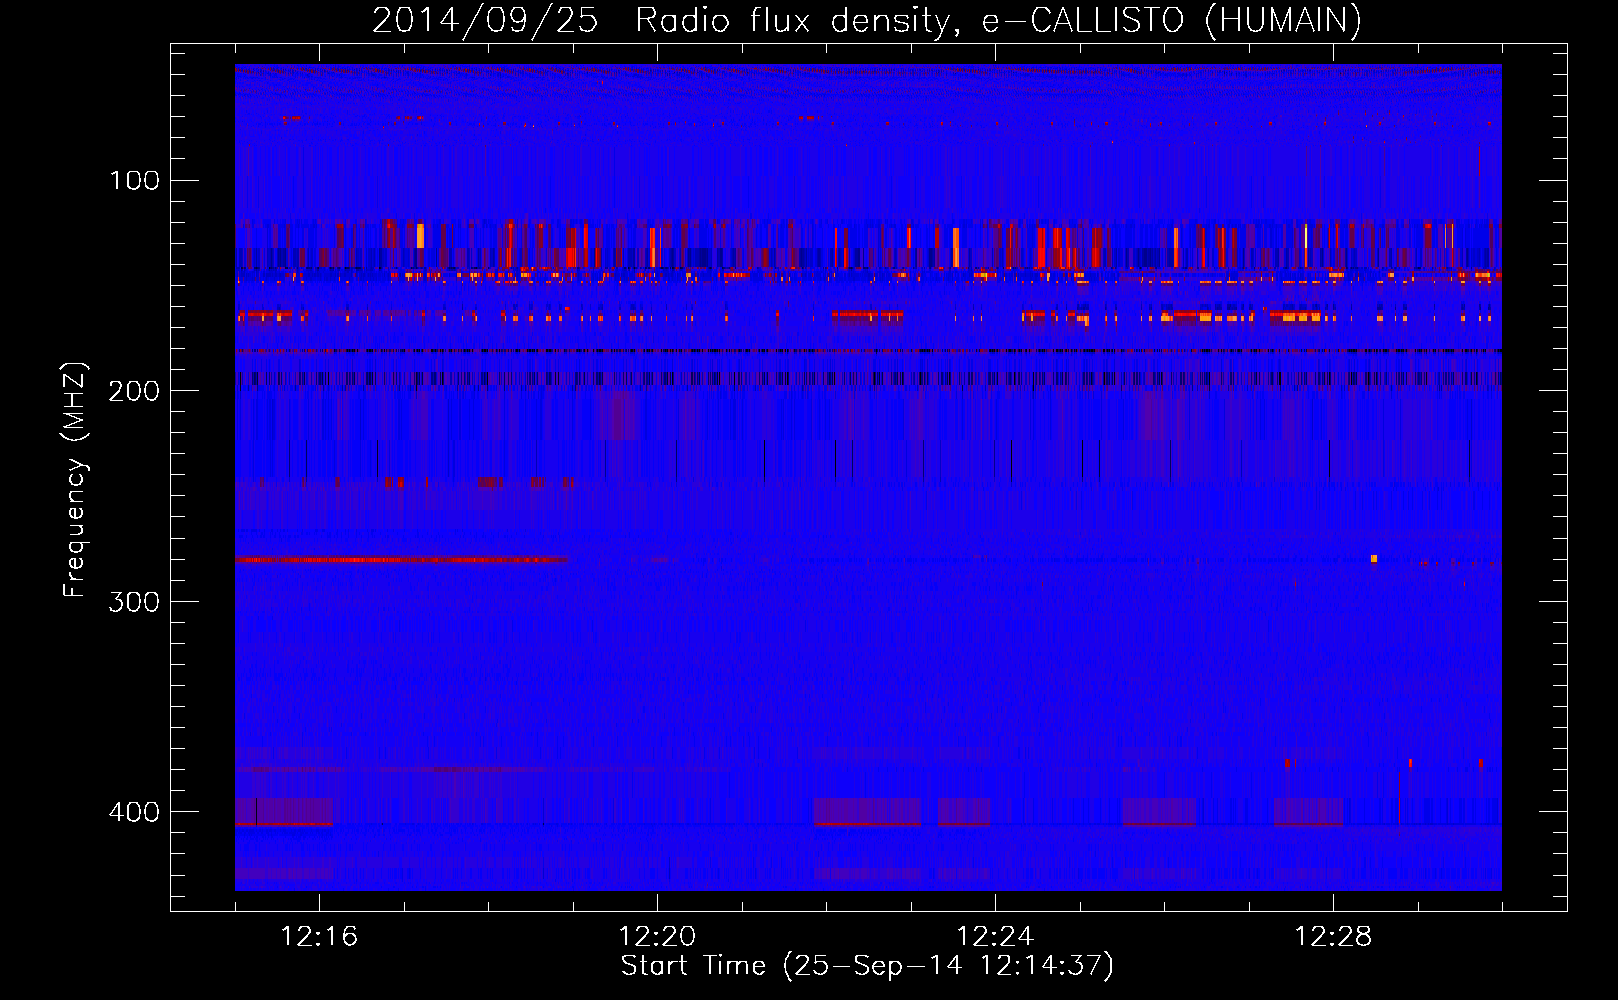The width and height of the screenshot is (1618, 1000).
Task: Click the 200 frequency tick label
Action: pyautogui.click(x=134, y=391)
